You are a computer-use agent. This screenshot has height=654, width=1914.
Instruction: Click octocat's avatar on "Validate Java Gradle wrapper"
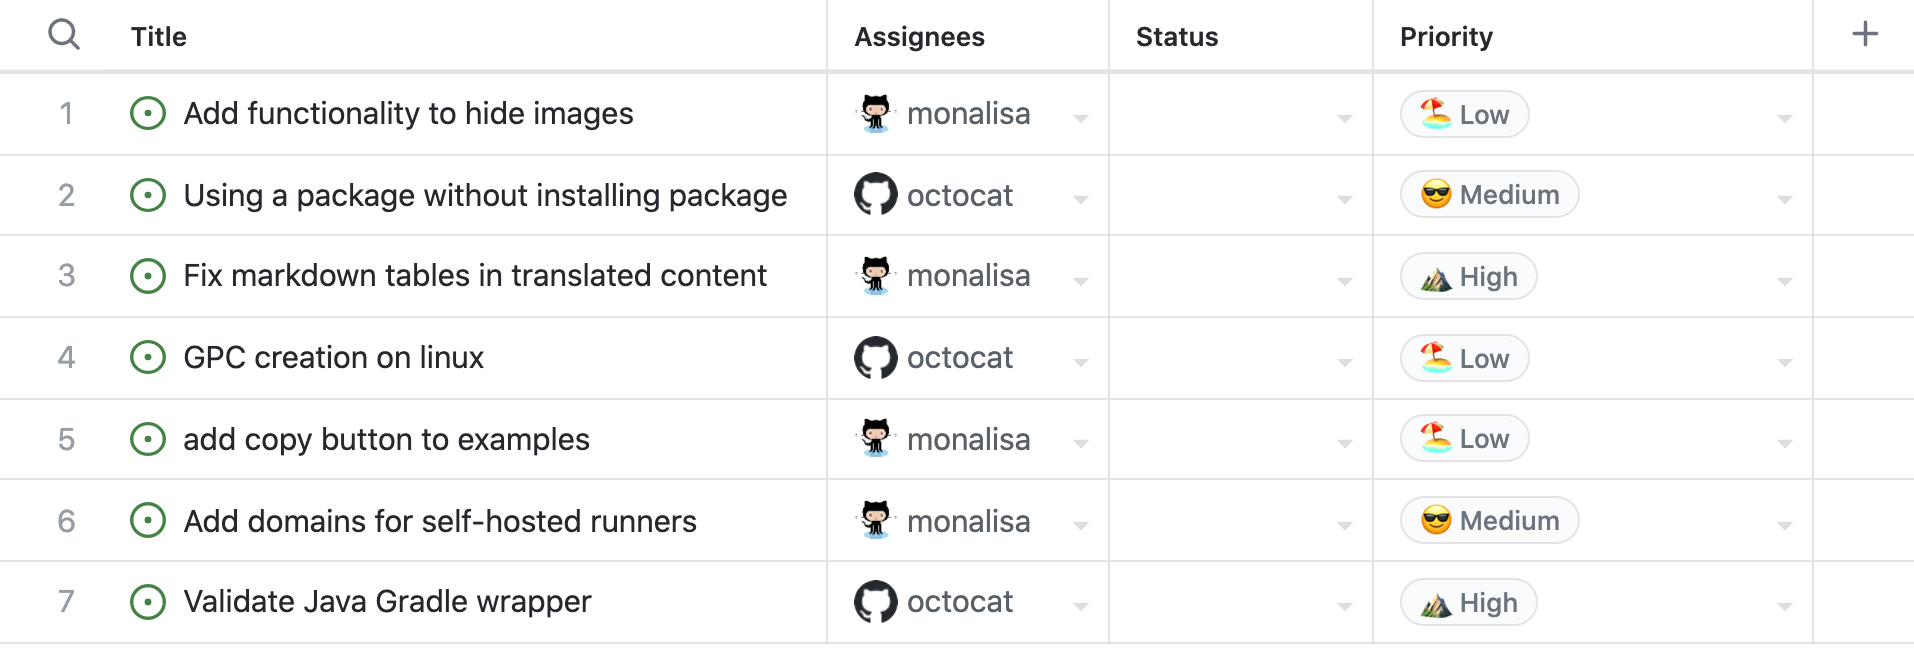point(876,602)
